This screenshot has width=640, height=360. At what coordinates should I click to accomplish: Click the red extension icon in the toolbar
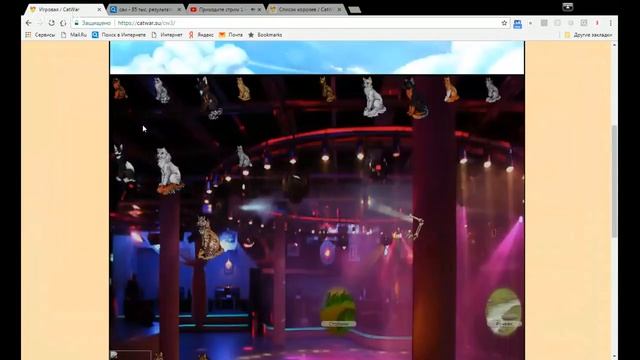(x=597, y=23)
